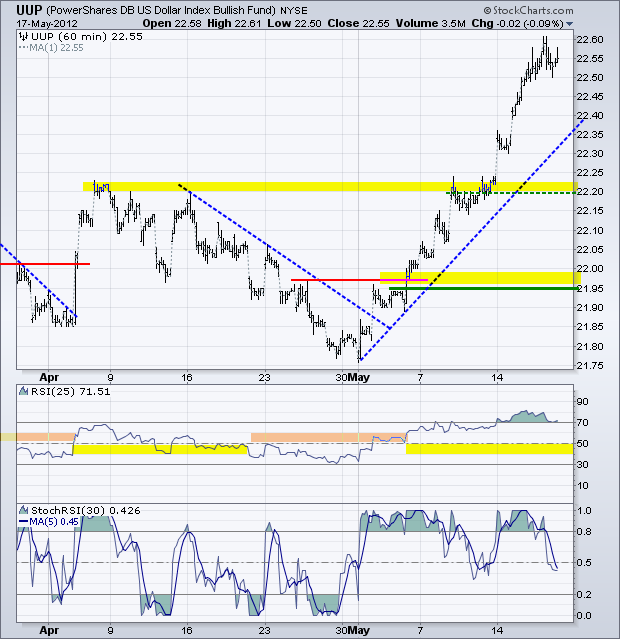The image size is (620, 639).
Task: Click the 1.0 level on the StochRSI axis
Action: (x=584, y=511)
